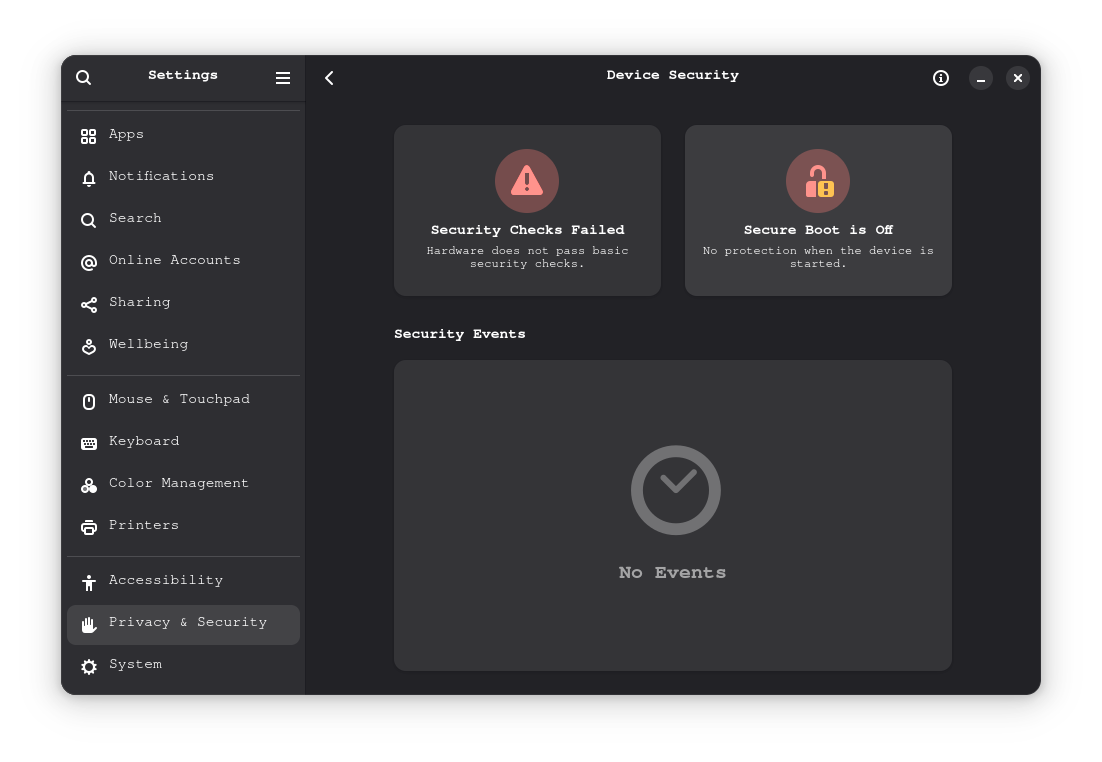
Task: Click the System gear icon
Action: [x=89, y=666]
